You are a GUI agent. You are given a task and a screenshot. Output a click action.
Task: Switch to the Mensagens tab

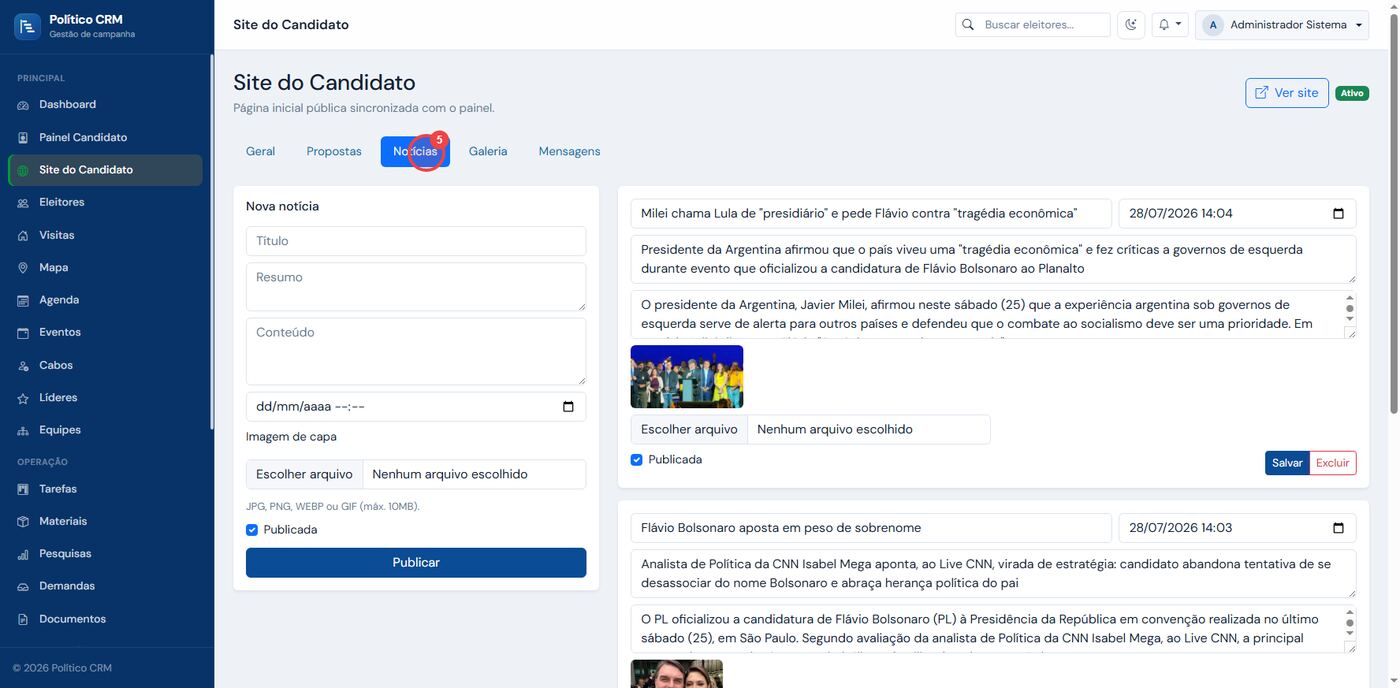[569, 151]
